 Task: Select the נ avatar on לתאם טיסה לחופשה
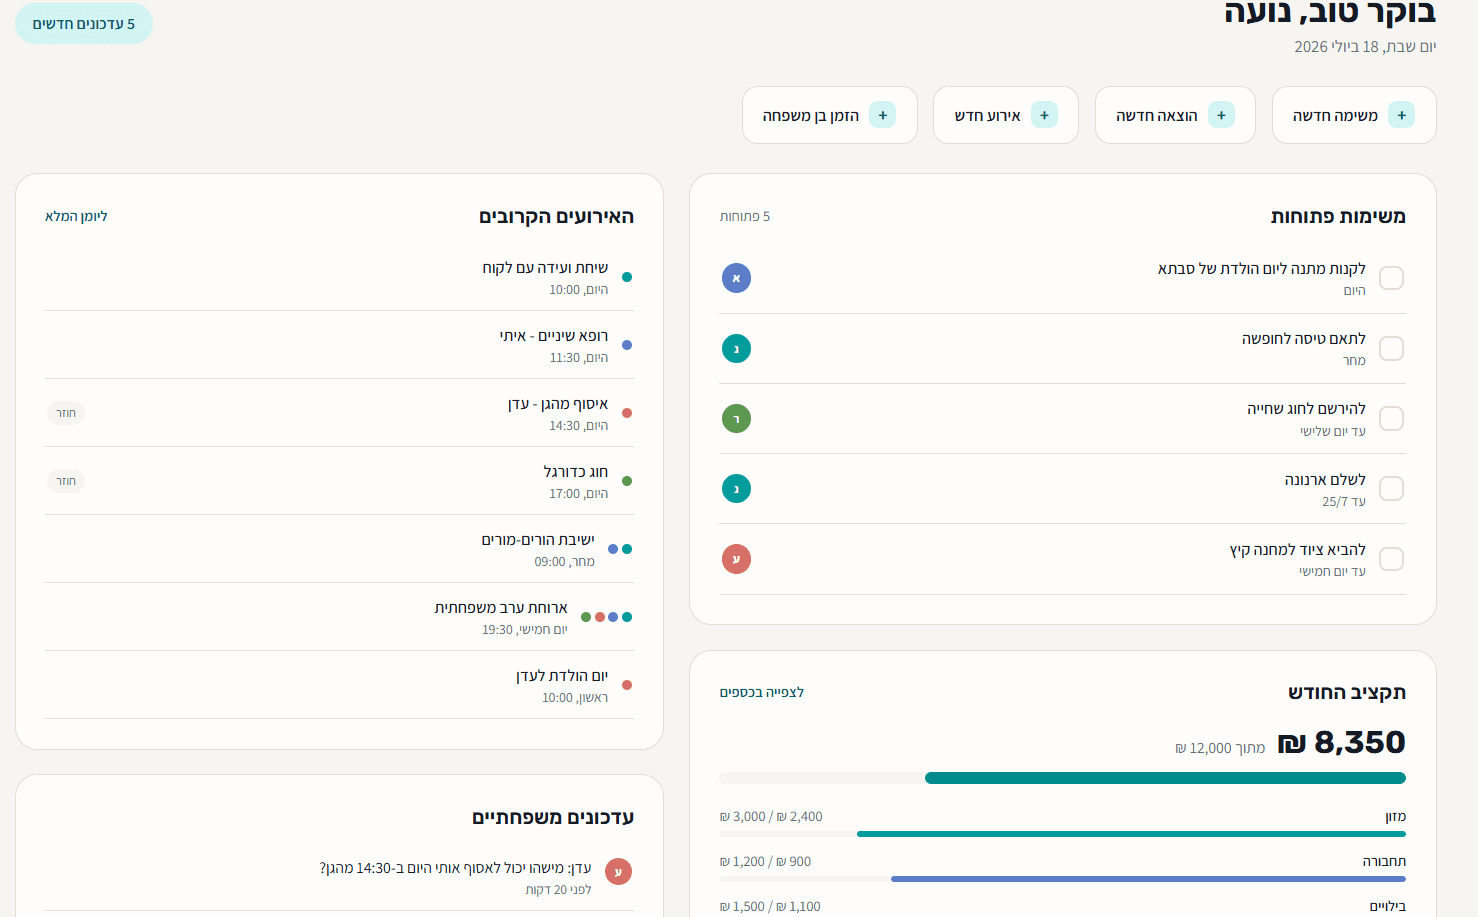pyautogui.click(x=736, y=348)
